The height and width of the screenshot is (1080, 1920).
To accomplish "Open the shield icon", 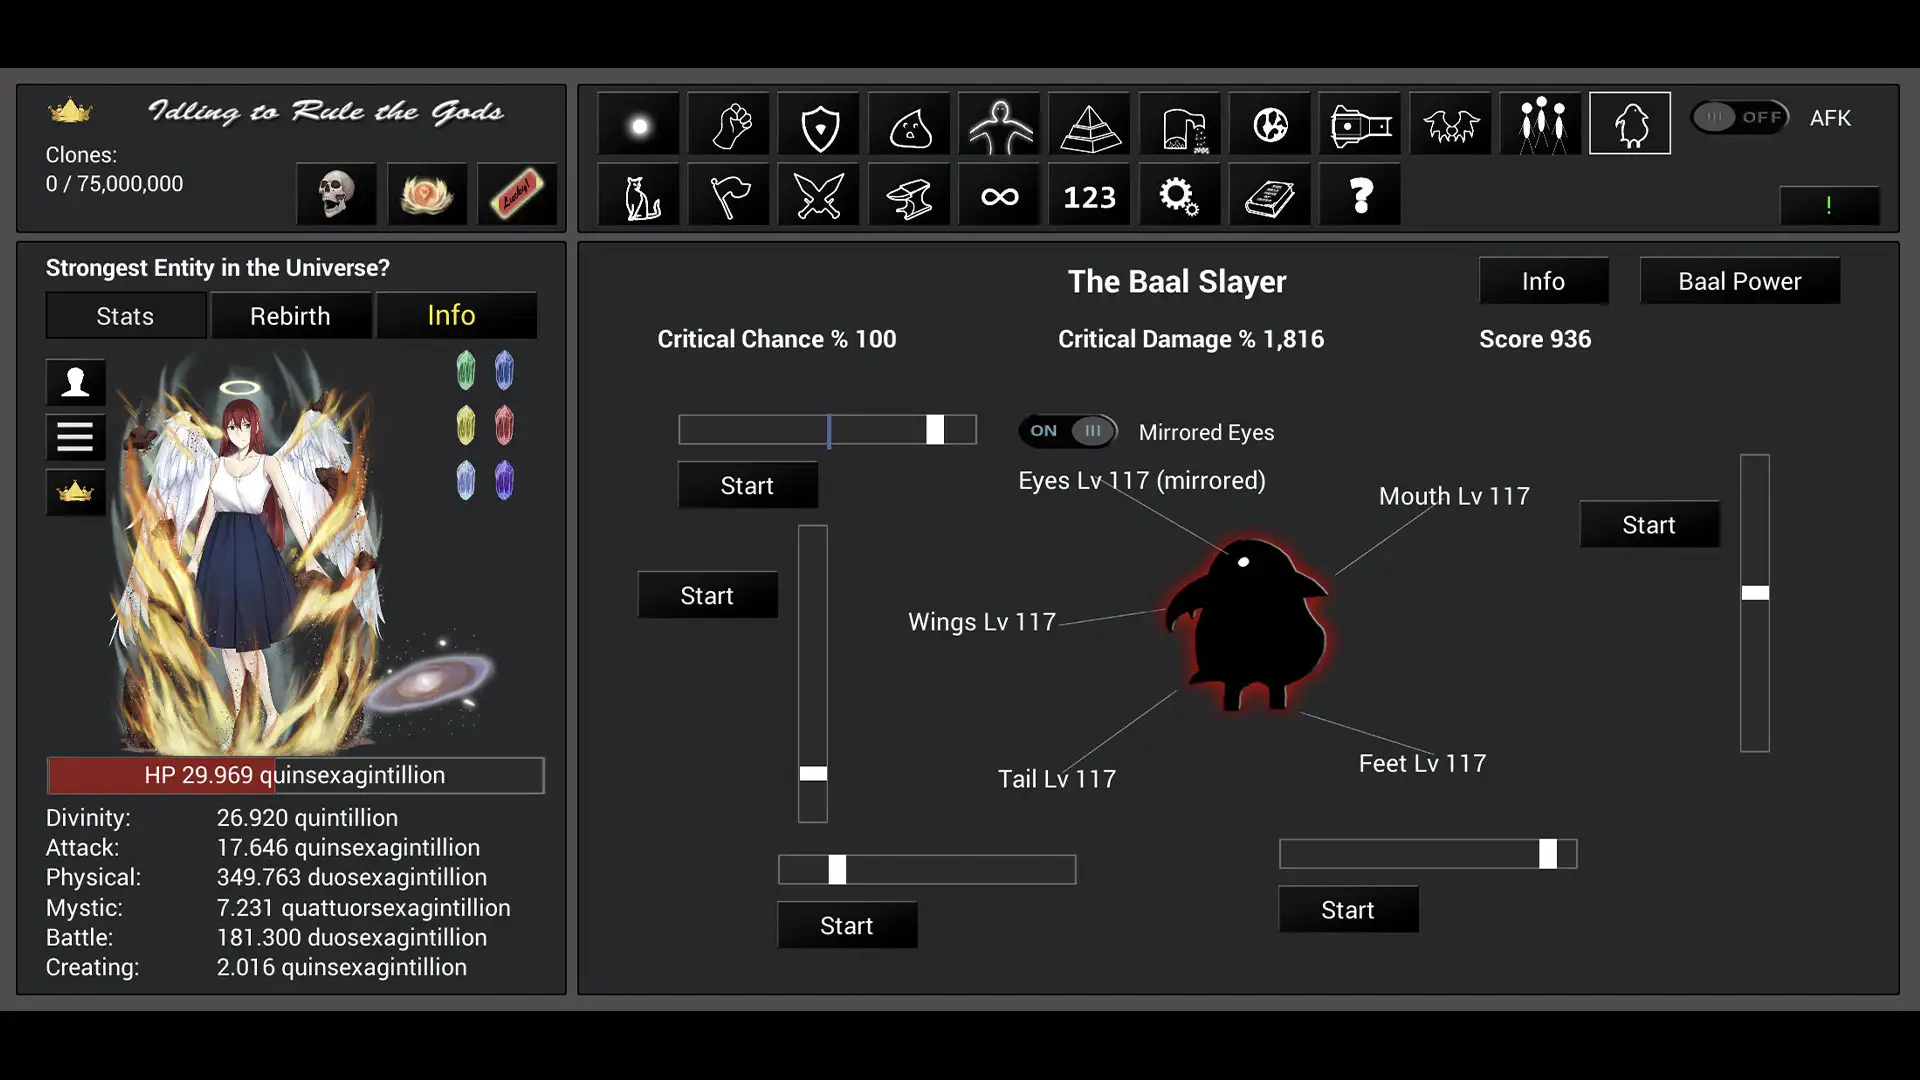I will coord(819,124).
